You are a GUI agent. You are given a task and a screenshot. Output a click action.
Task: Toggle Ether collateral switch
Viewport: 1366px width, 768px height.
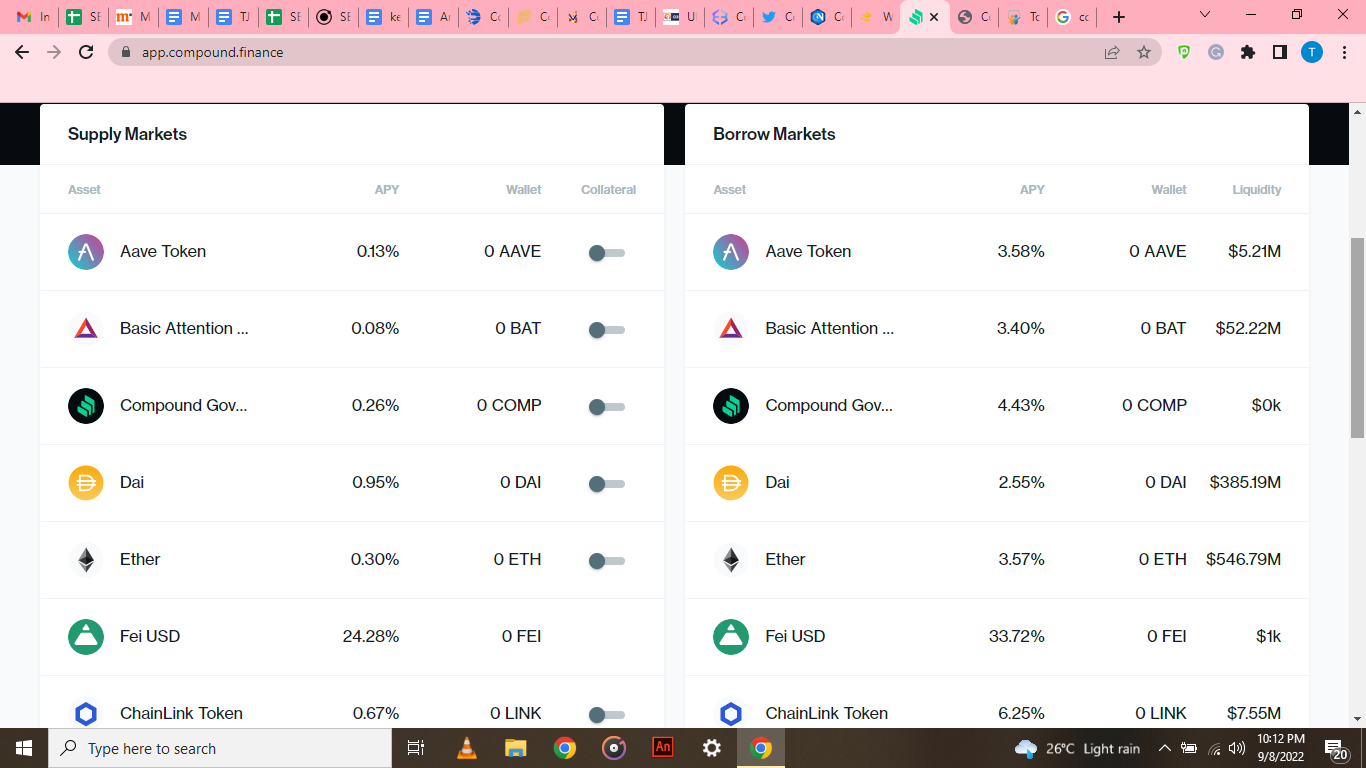607,561
